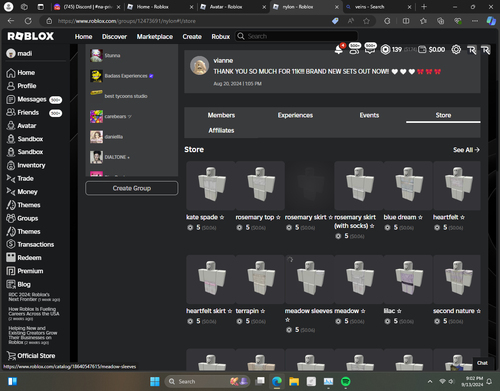The image size is (500, 391).
Task: Show hidden system tray icons chevron
Action: click(430, 381)
